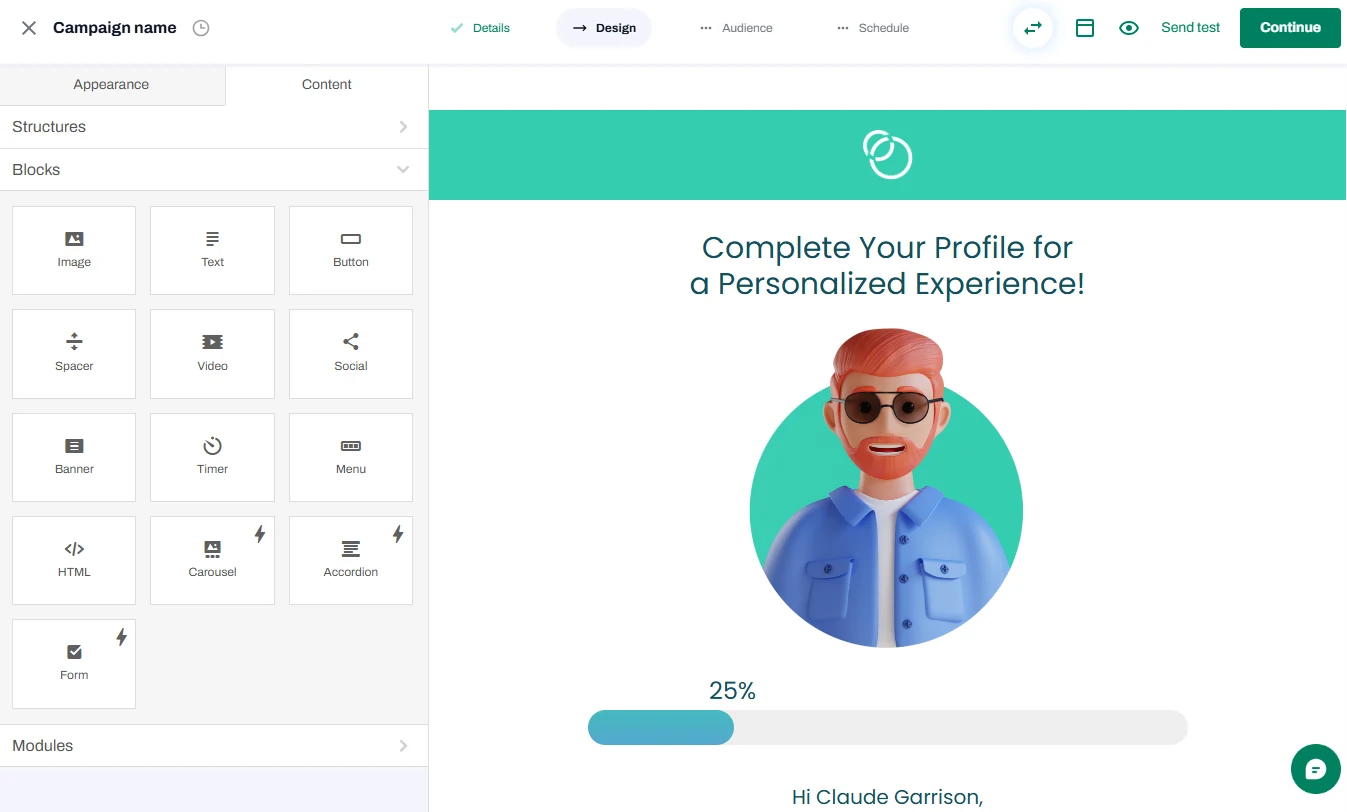Insert the Carousel block

click(212, 560)
